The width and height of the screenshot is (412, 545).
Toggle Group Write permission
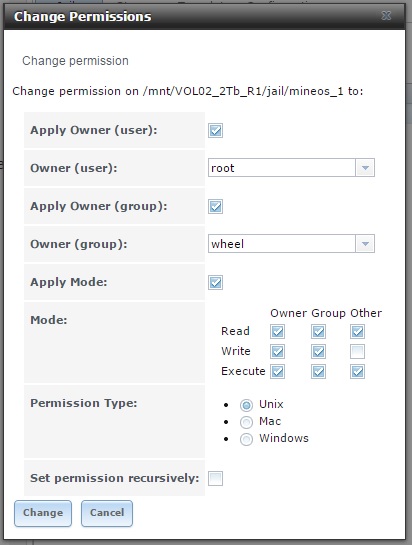click(318, 351)
